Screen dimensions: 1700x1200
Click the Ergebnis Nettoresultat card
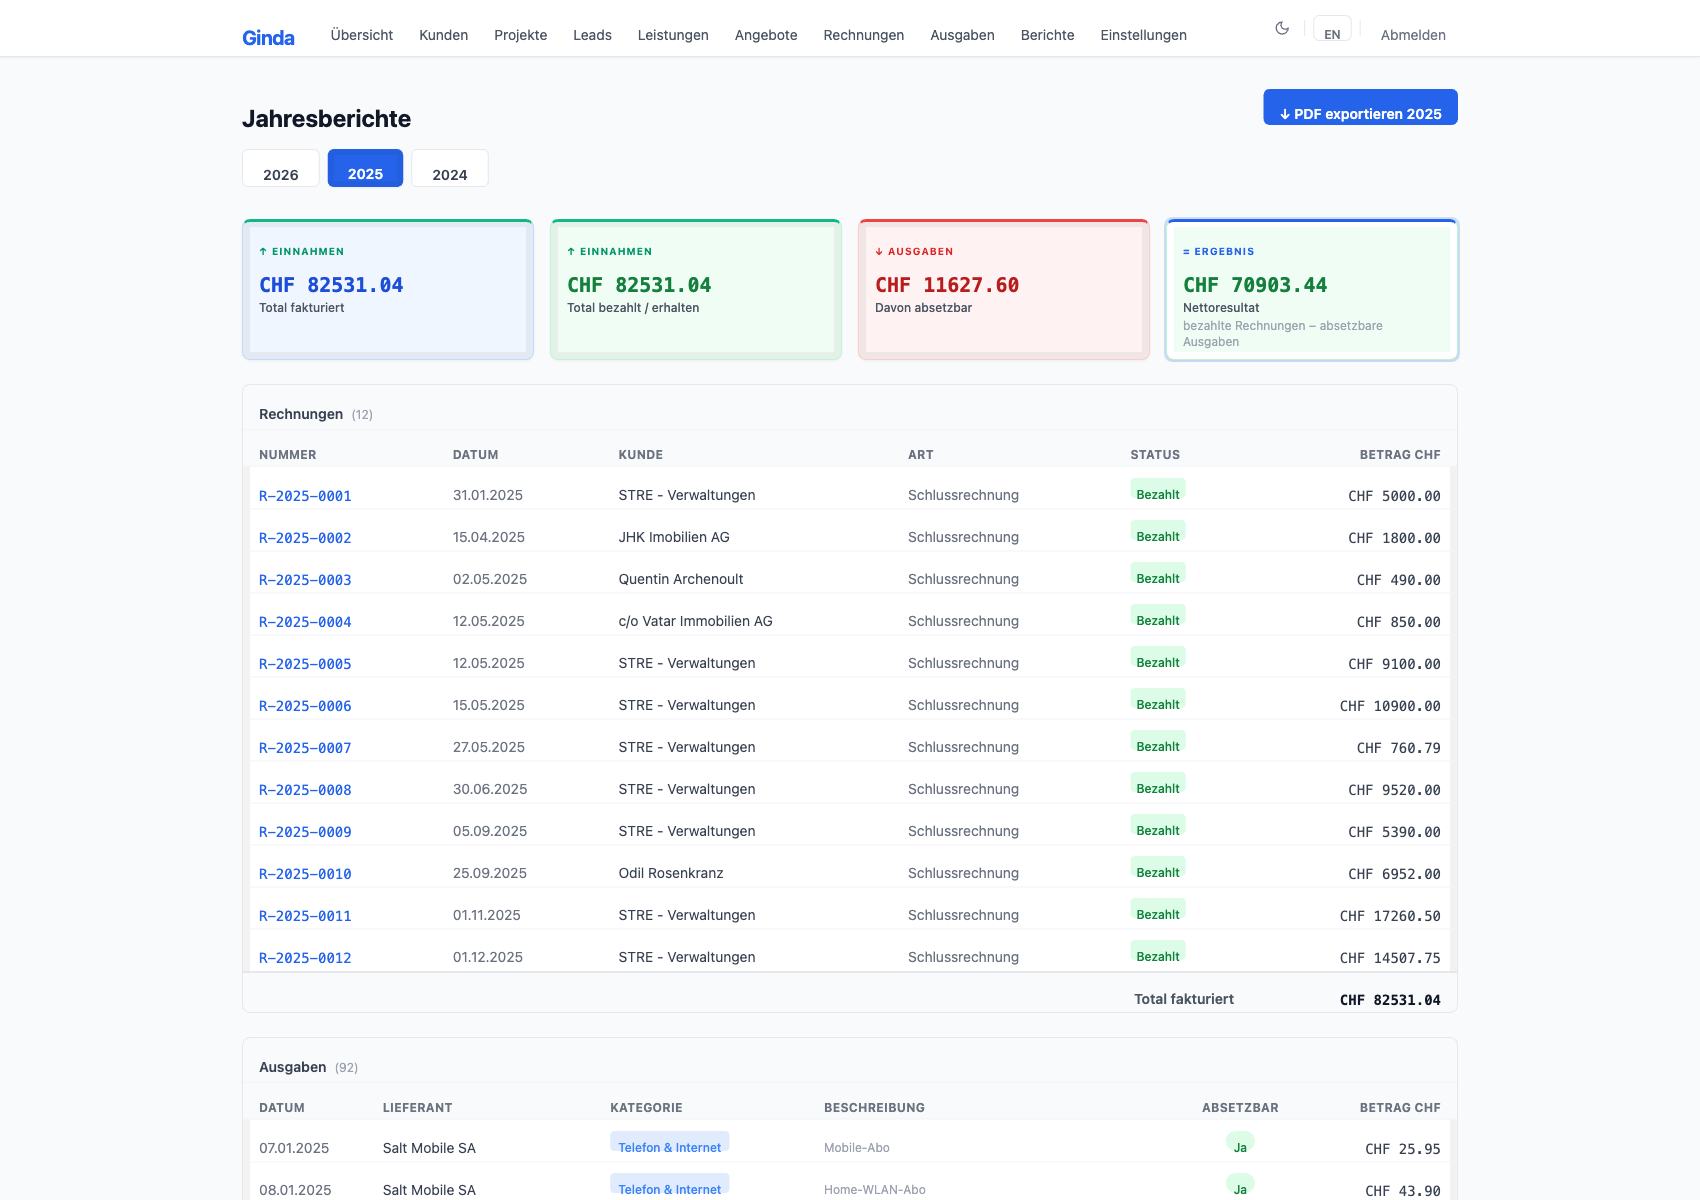click(1312, 290)
